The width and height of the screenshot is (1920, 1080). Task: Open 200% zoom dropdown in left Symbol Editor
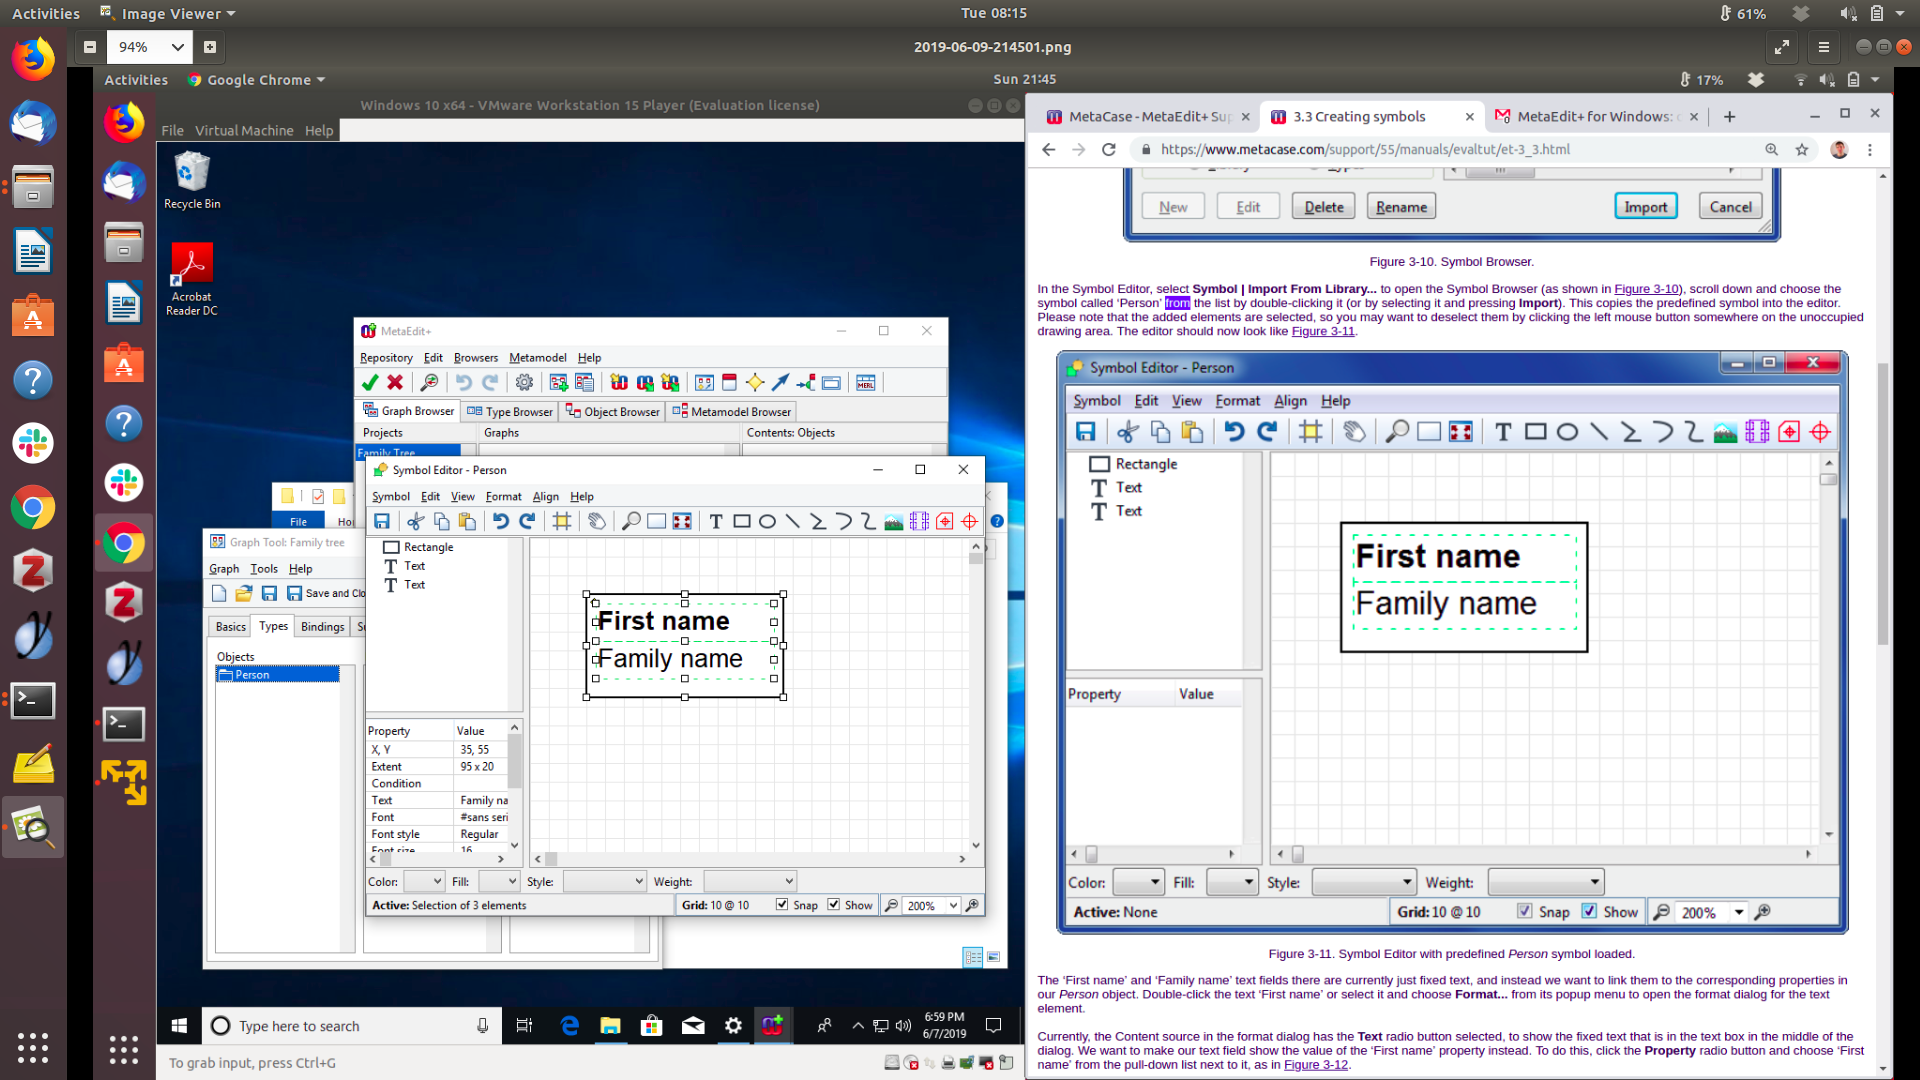click(x=953, y=905)
